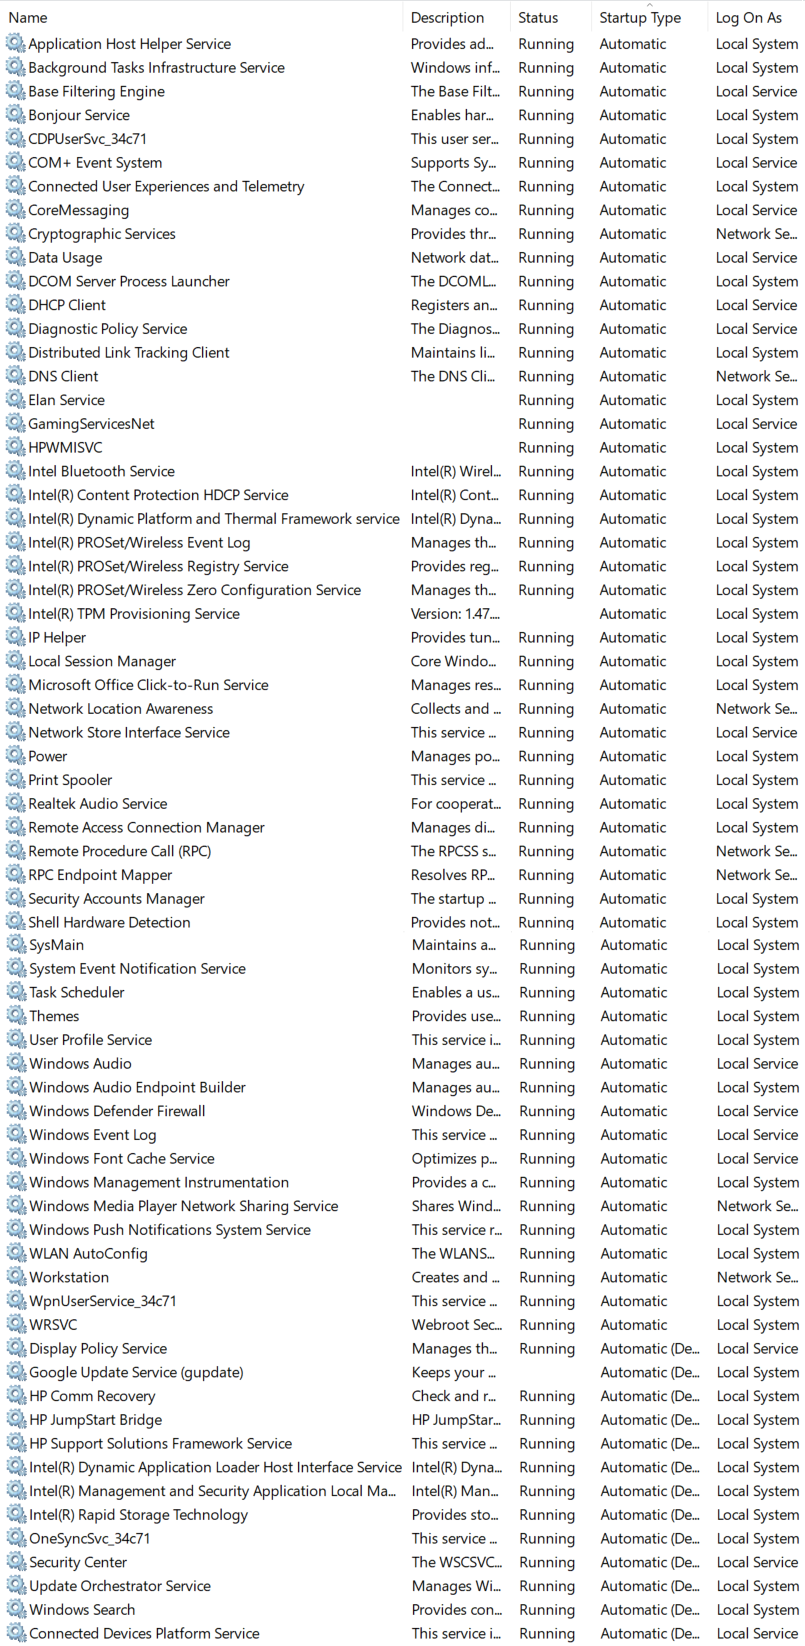
Task: Click the gear icon for Local Session Manager
Action: (15, 661)
